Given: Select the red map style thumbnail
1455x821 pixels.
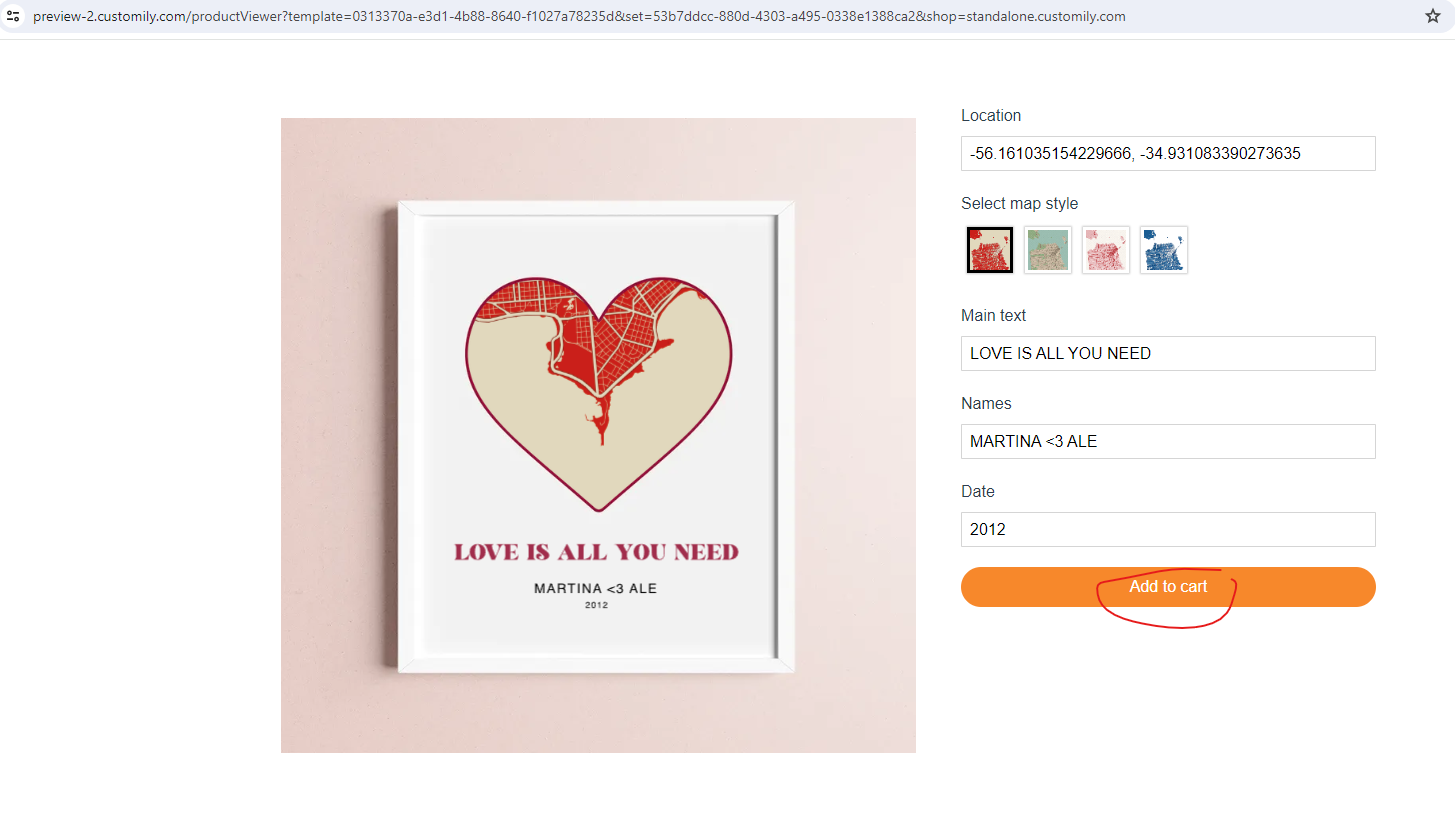Looking at the screenshot, I should [990, 250].
